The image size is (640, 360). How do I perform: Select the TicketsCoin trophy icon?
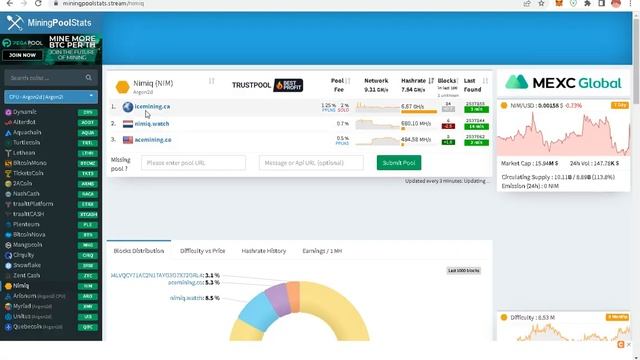[x=8, y=173]
